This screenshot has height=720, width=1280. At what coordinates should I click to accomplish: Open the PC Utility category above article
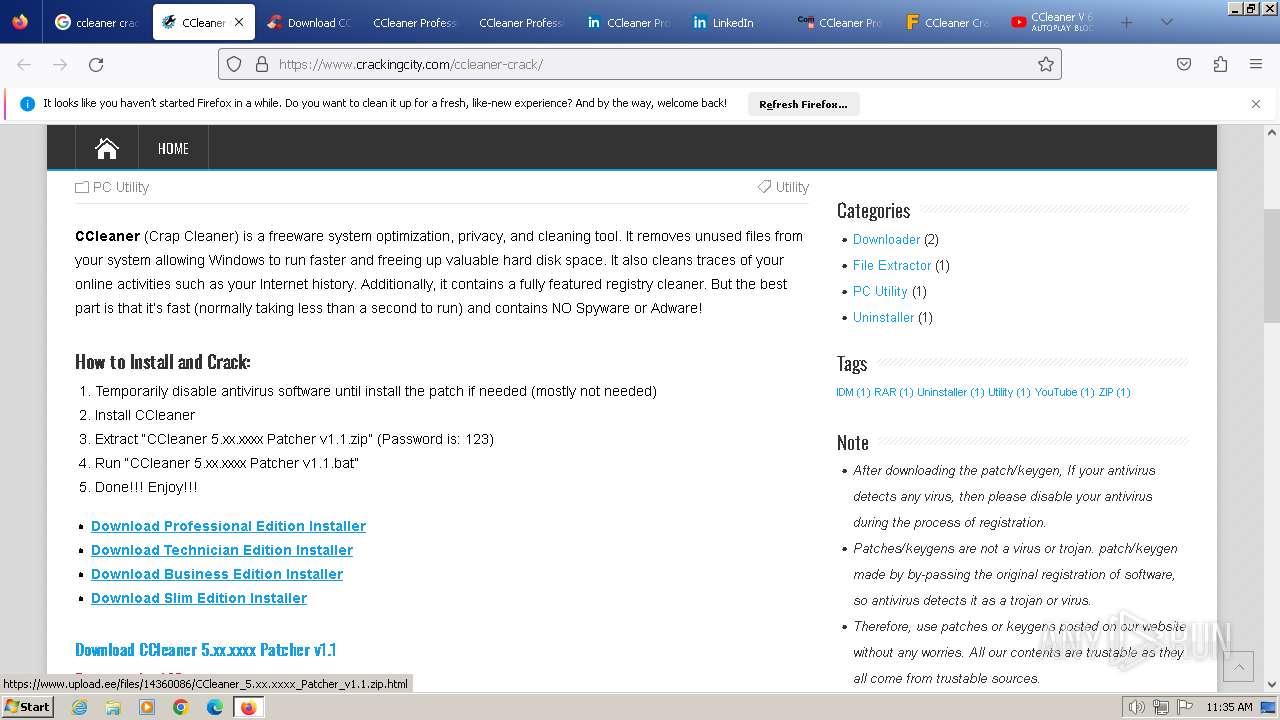(x=120, y=187)
